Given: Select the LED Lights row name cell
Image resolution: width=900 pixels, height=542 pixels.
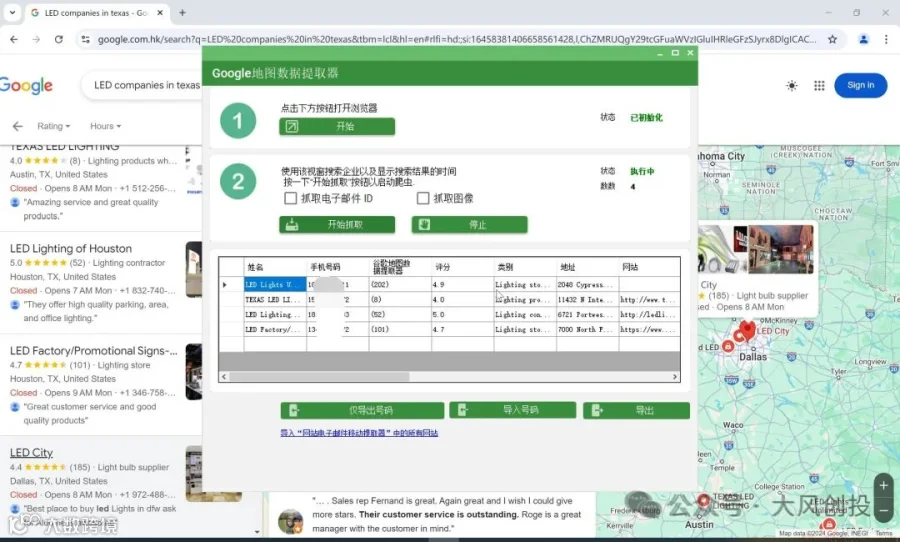Looking at the screenshot, I should click(x=275, y=284).
